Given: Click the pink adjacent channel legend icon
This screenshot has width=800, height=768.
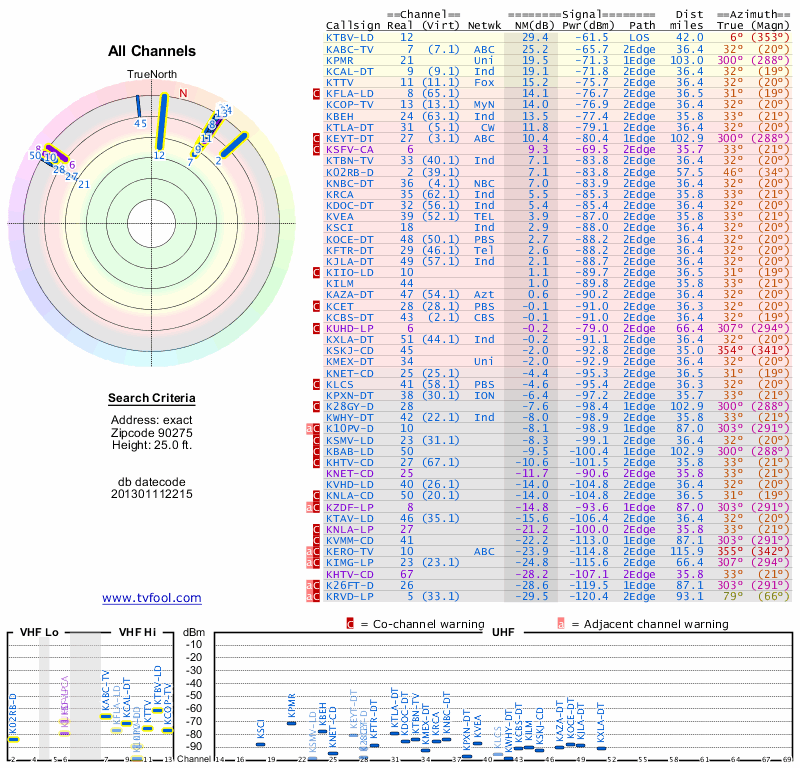Looking at the screenshot, I should point(561,624).
